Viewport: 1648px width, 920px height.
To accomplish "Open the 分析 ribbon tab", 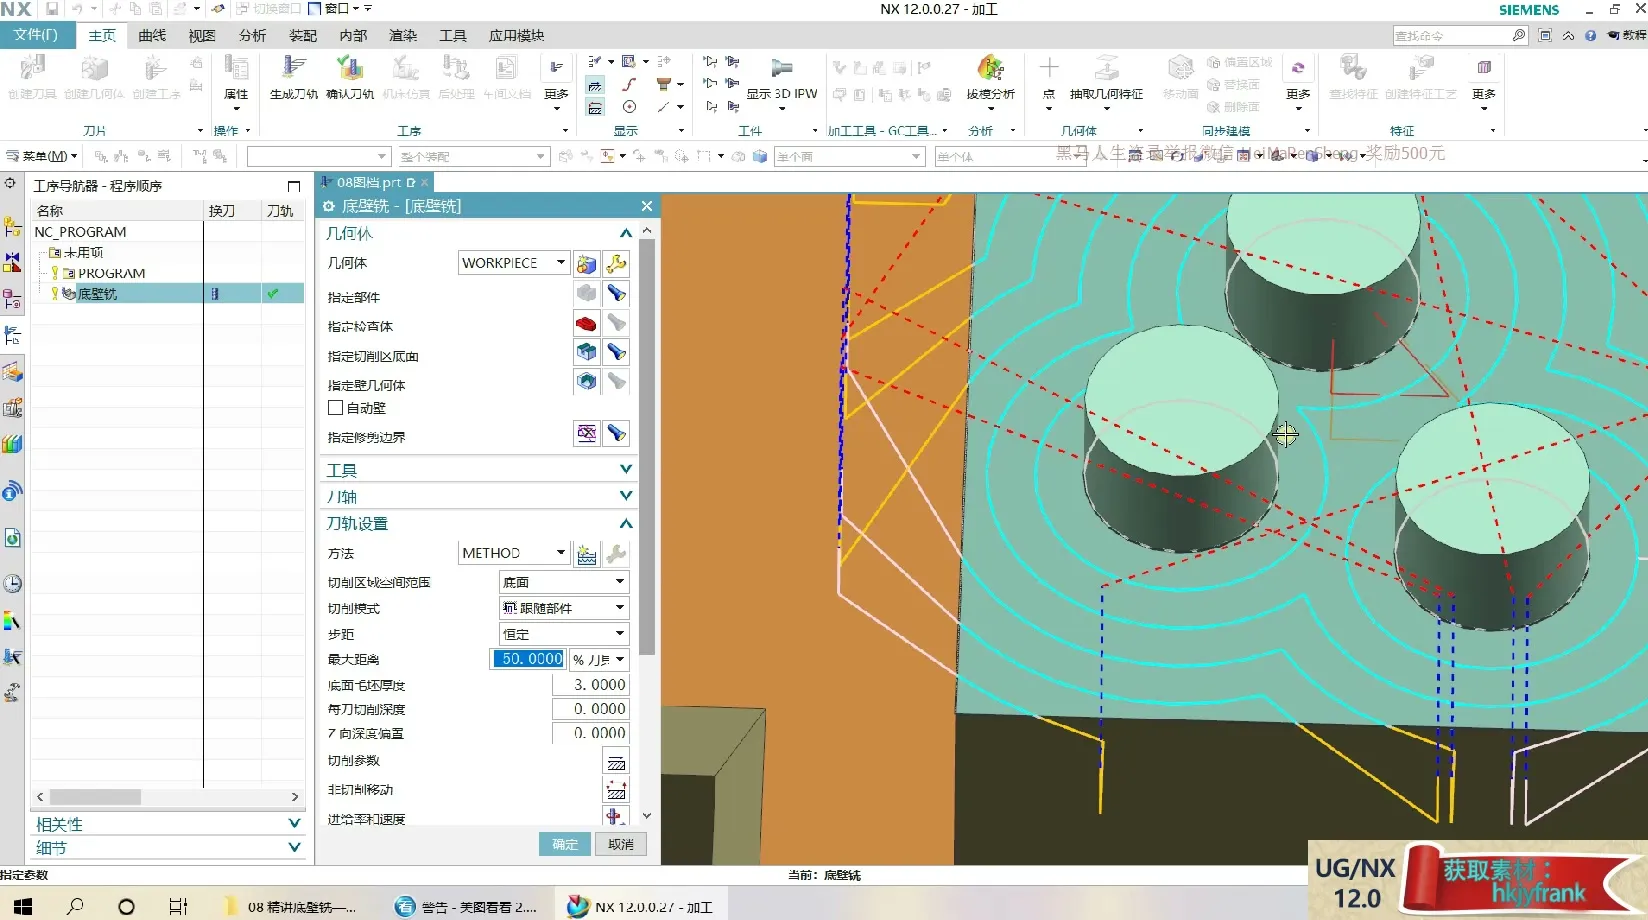I will point(252,36).
